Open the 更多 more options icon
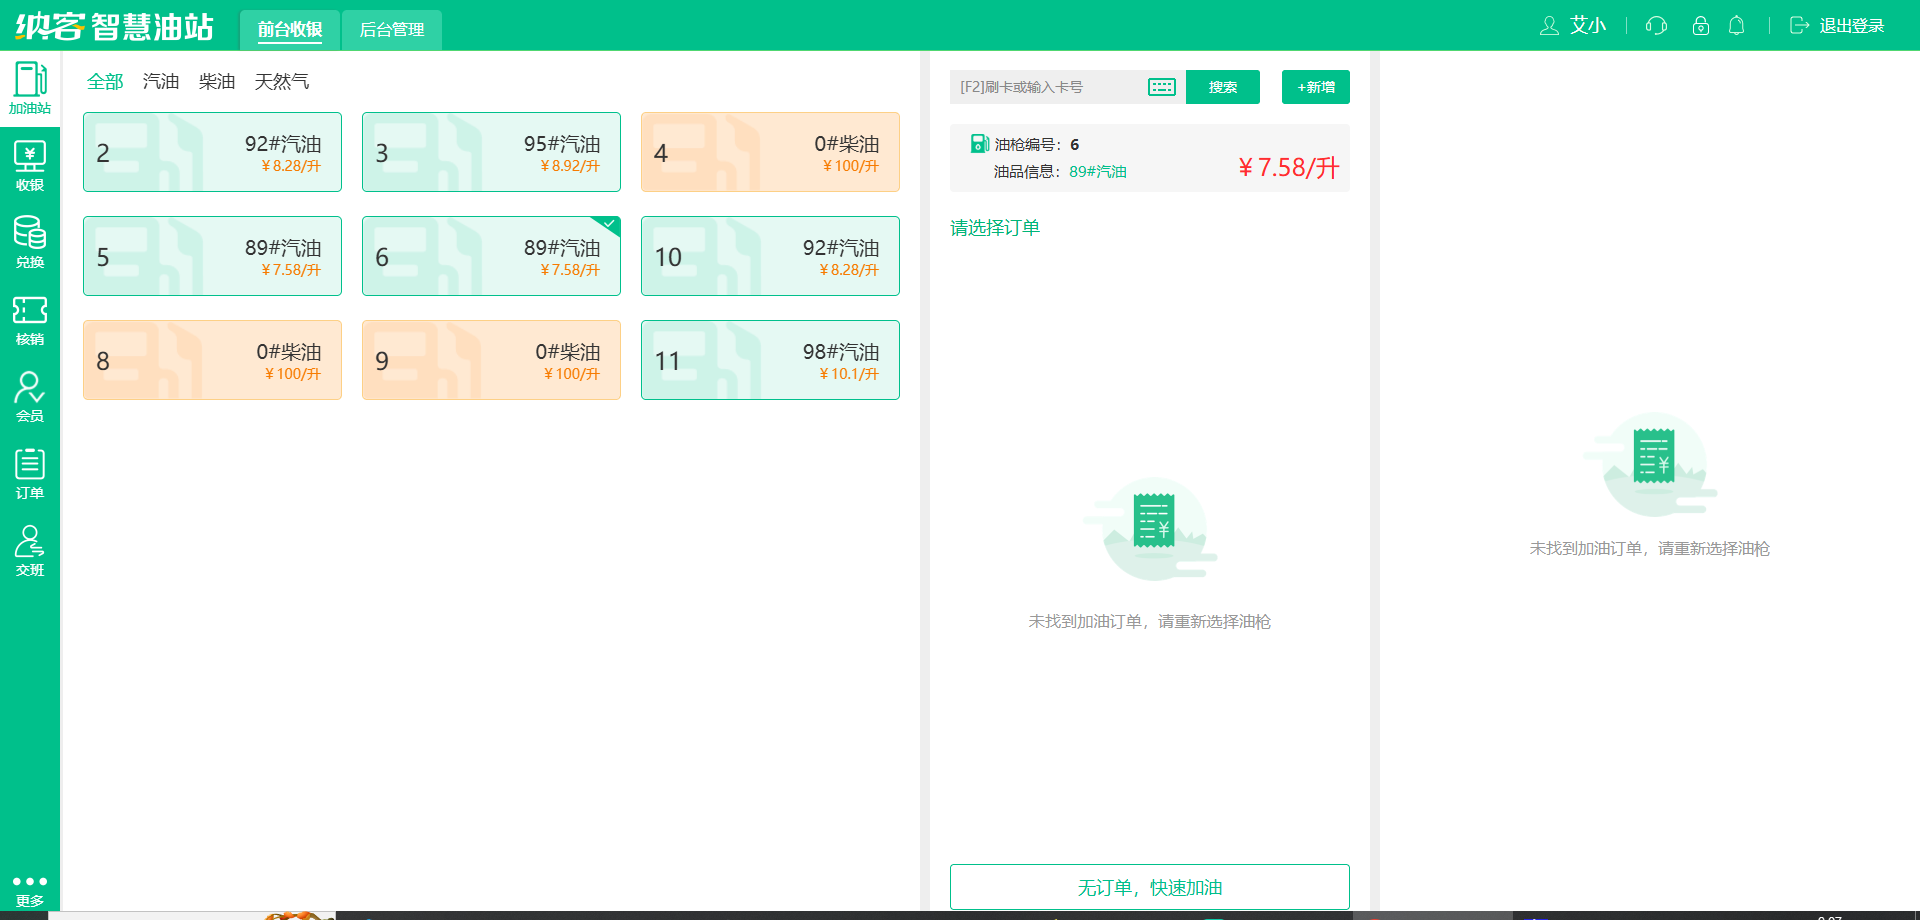This screenshot has width=1920, height=920. coord(30,890)
